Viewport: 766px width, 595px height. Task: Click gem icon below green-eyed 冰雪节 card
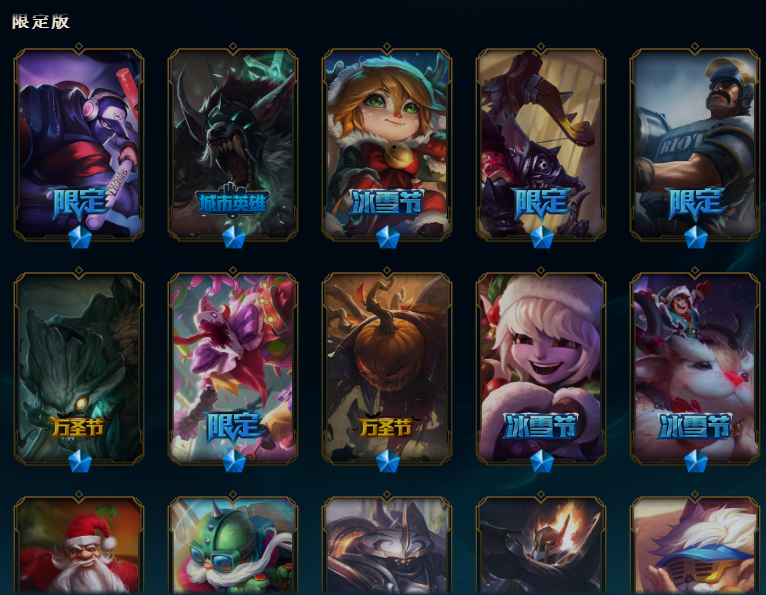pos(387,237)
